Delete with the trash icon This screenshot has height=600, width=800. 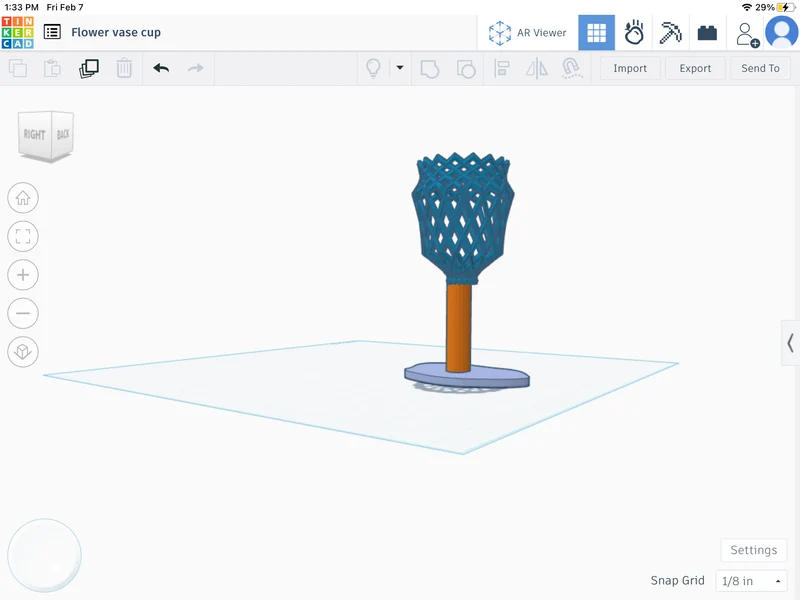click(124, 68)
